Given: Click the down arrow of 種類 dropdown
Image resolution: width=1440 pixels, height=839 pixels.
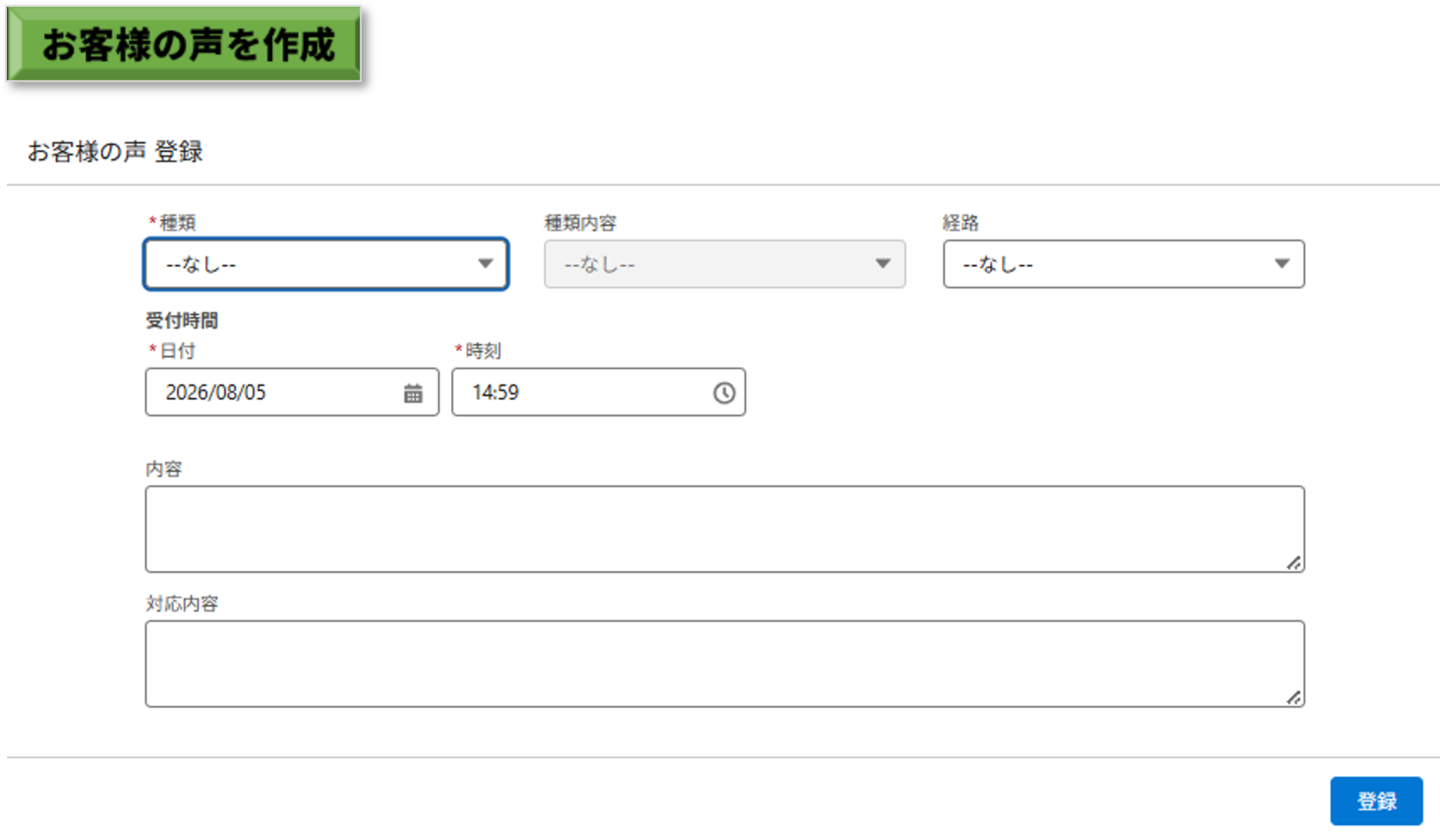Looking at the screenshot, I should tap(484, 264).
